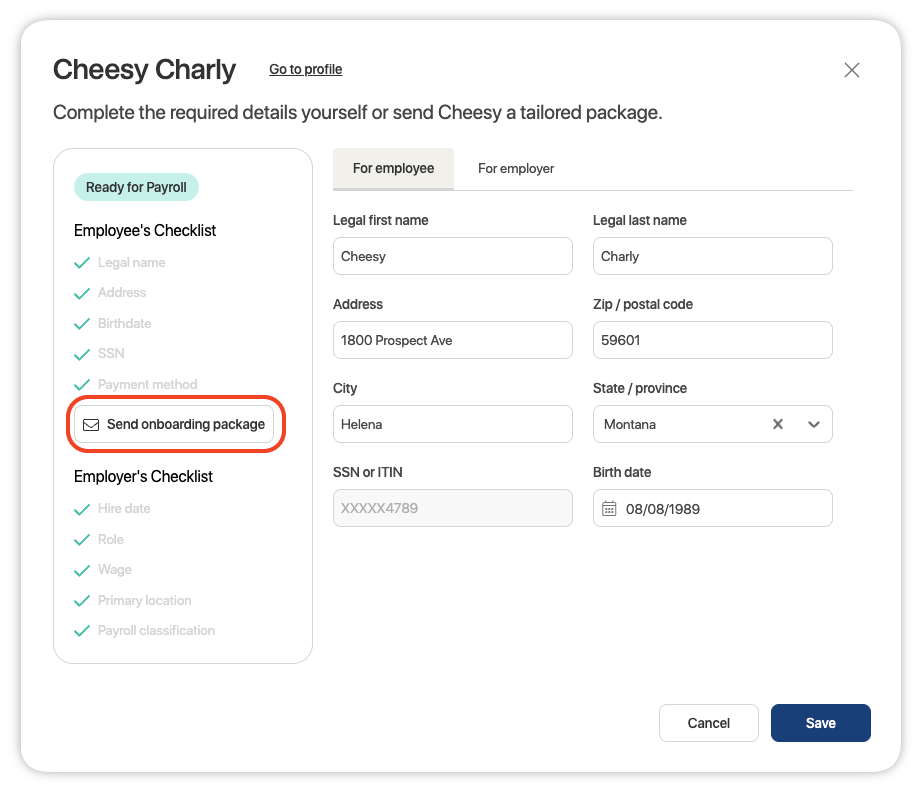Image resolution: width=921 pixels, height=792 pixels.
Task: Expand the State / province dropdown arrow
Action: (x=814, y=424)
